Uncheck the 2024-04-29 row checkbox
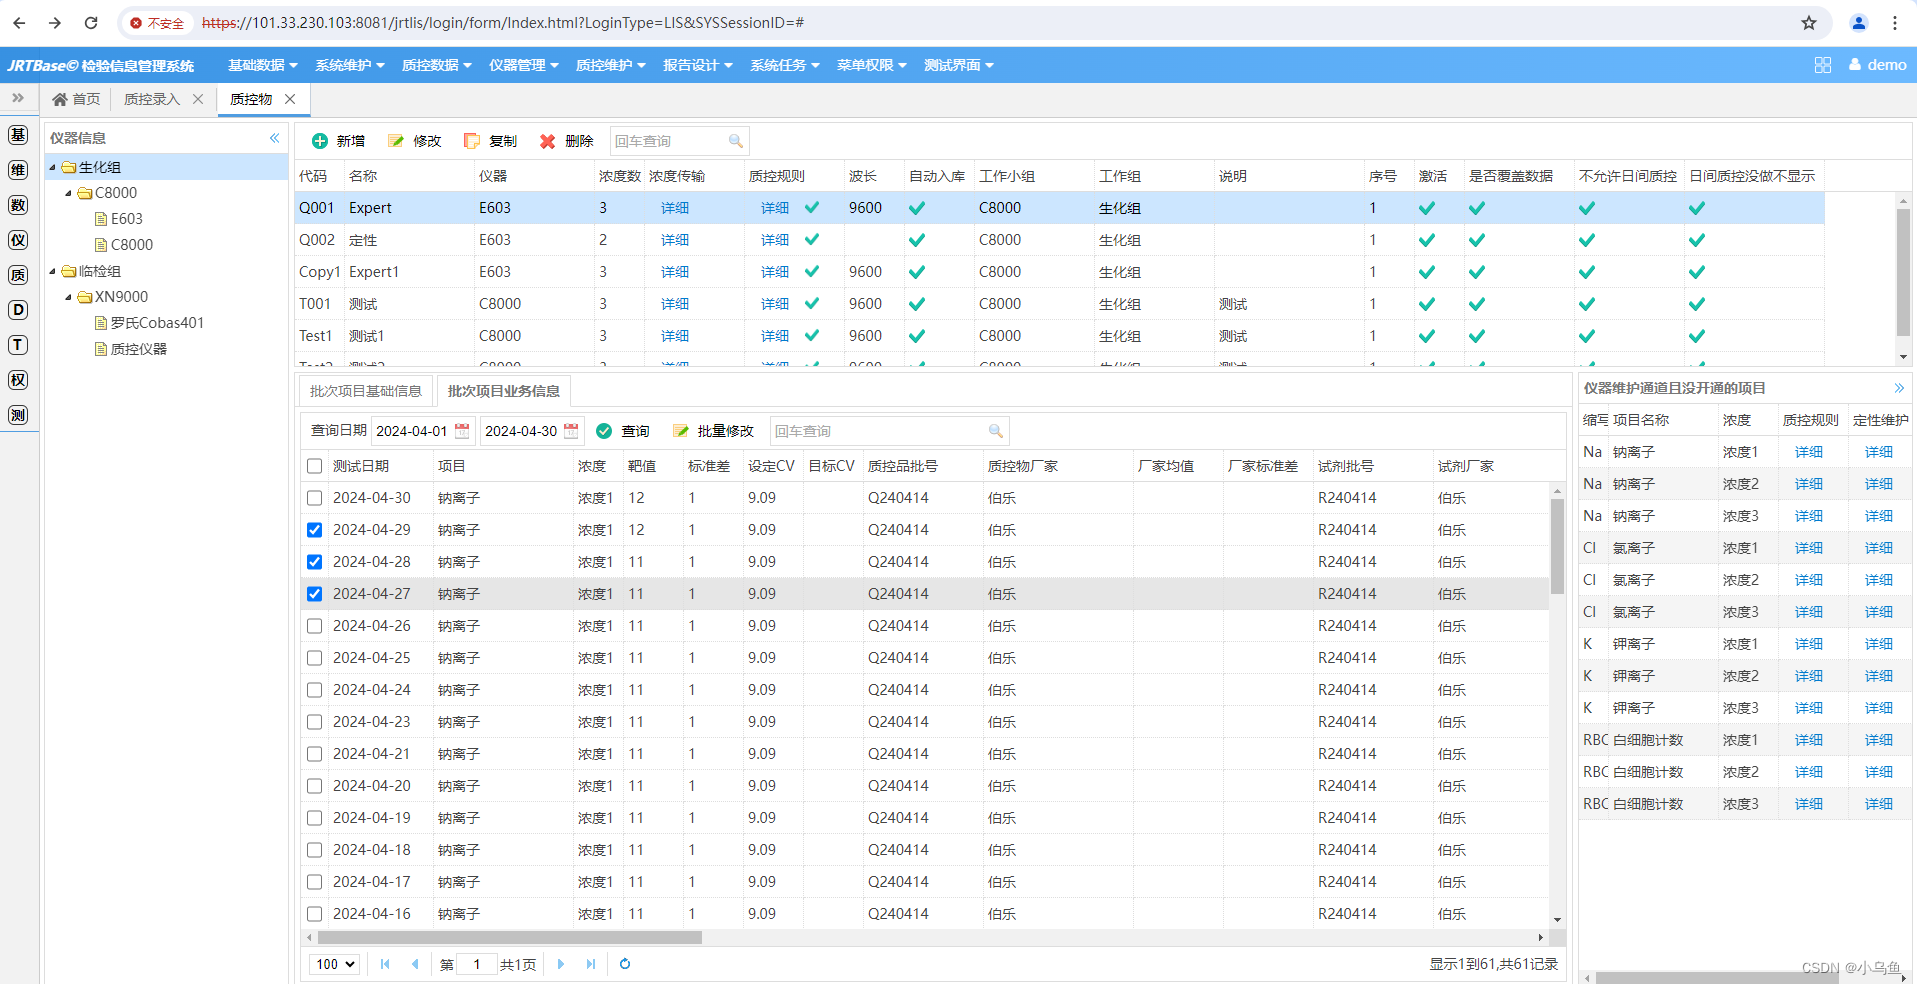This screenshot has height=984, width=1917. pos(315,530)
